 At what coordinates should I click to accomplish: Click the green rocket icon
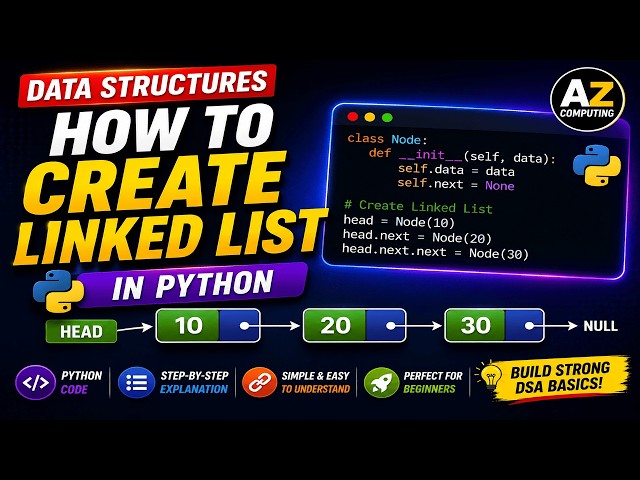tap(381, 382)
